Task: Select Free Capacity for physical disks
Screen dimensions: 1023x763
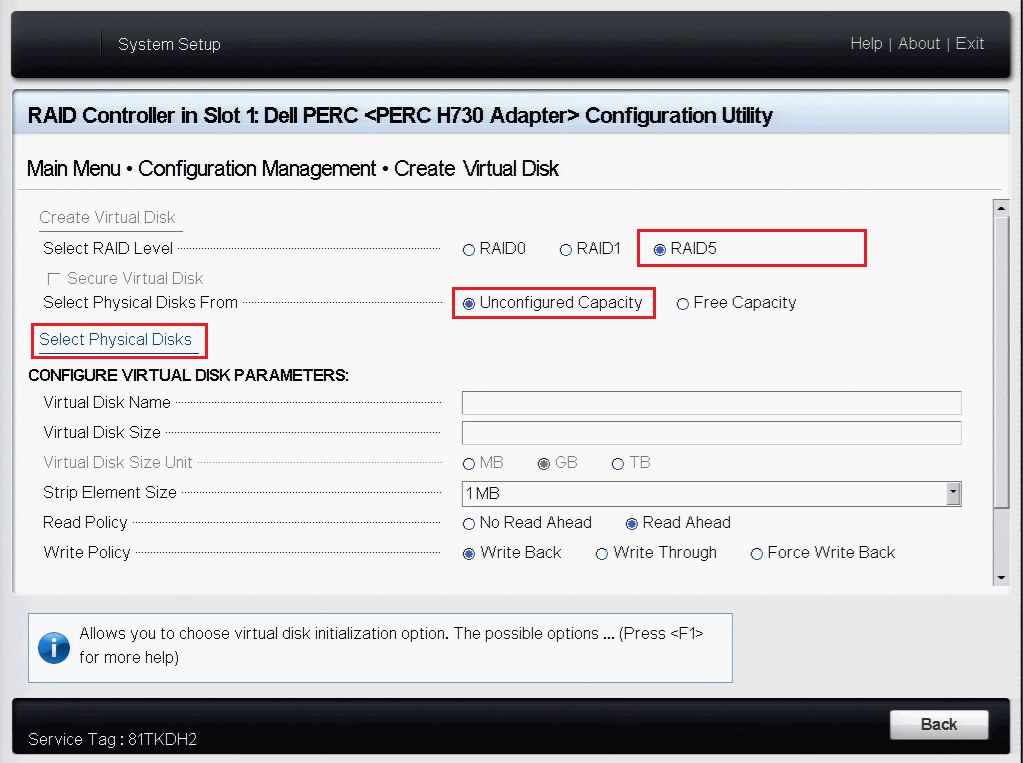Action: point(682,302)
